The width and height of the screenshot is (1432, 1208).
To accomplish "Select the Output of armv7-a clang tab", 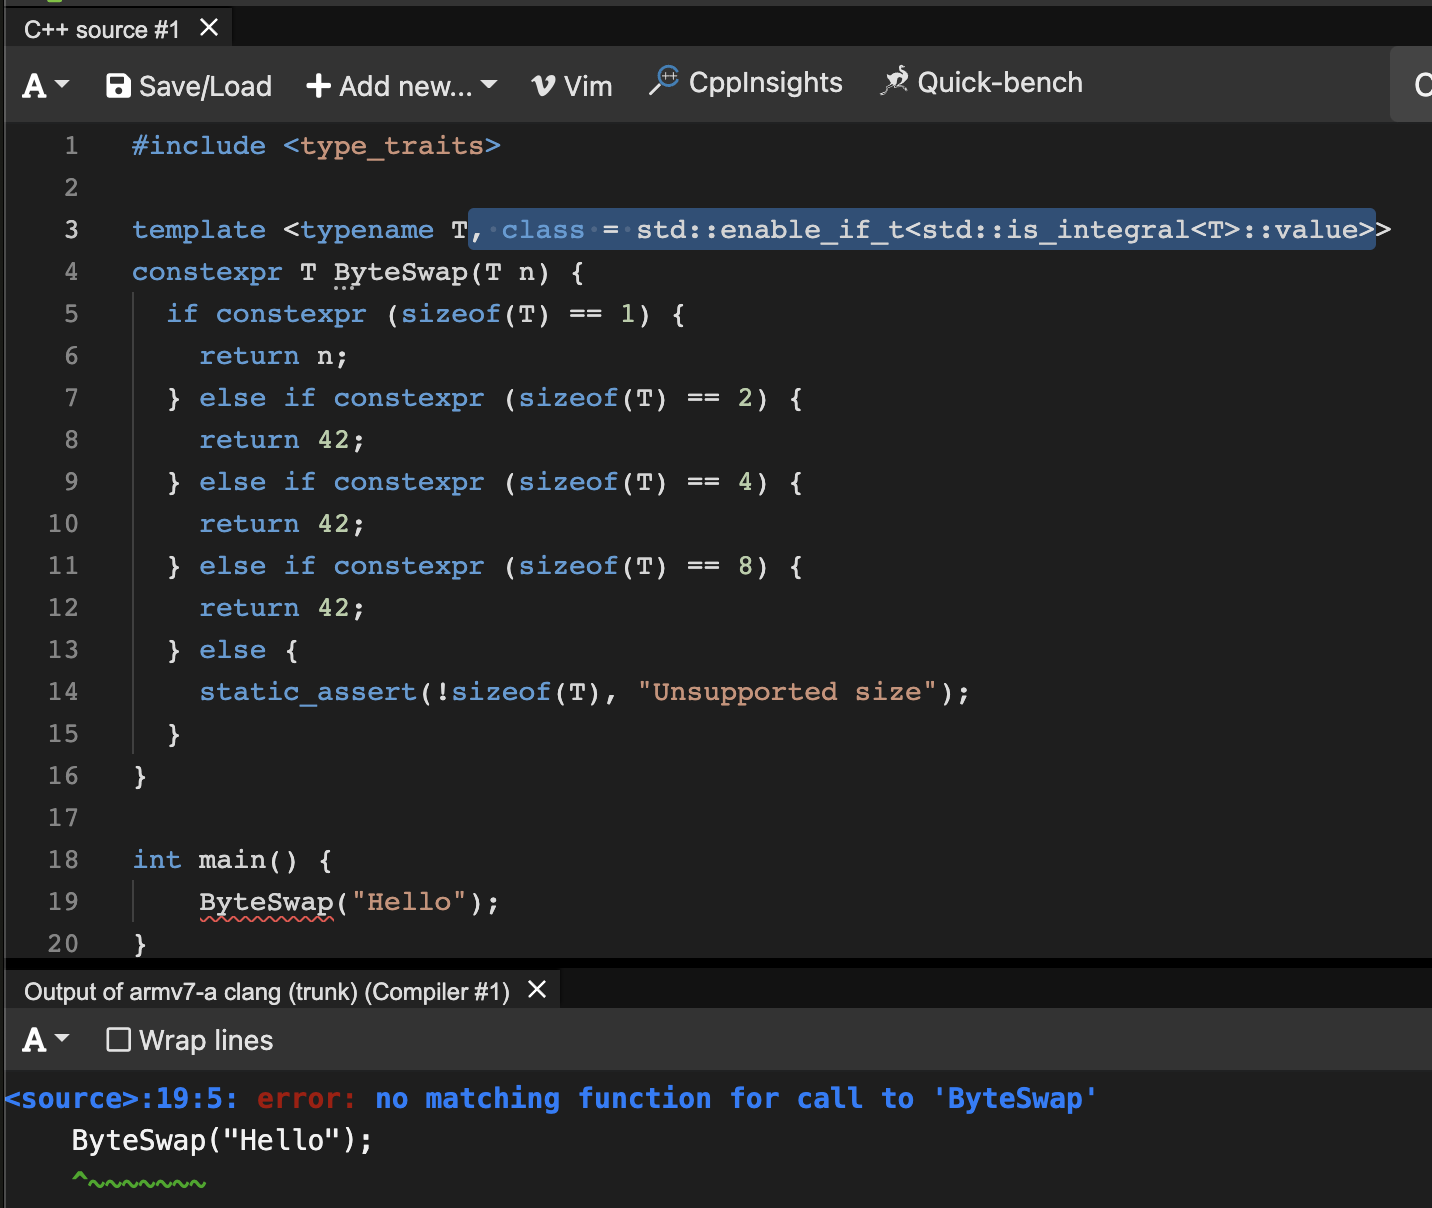I will tap(266, 992).
